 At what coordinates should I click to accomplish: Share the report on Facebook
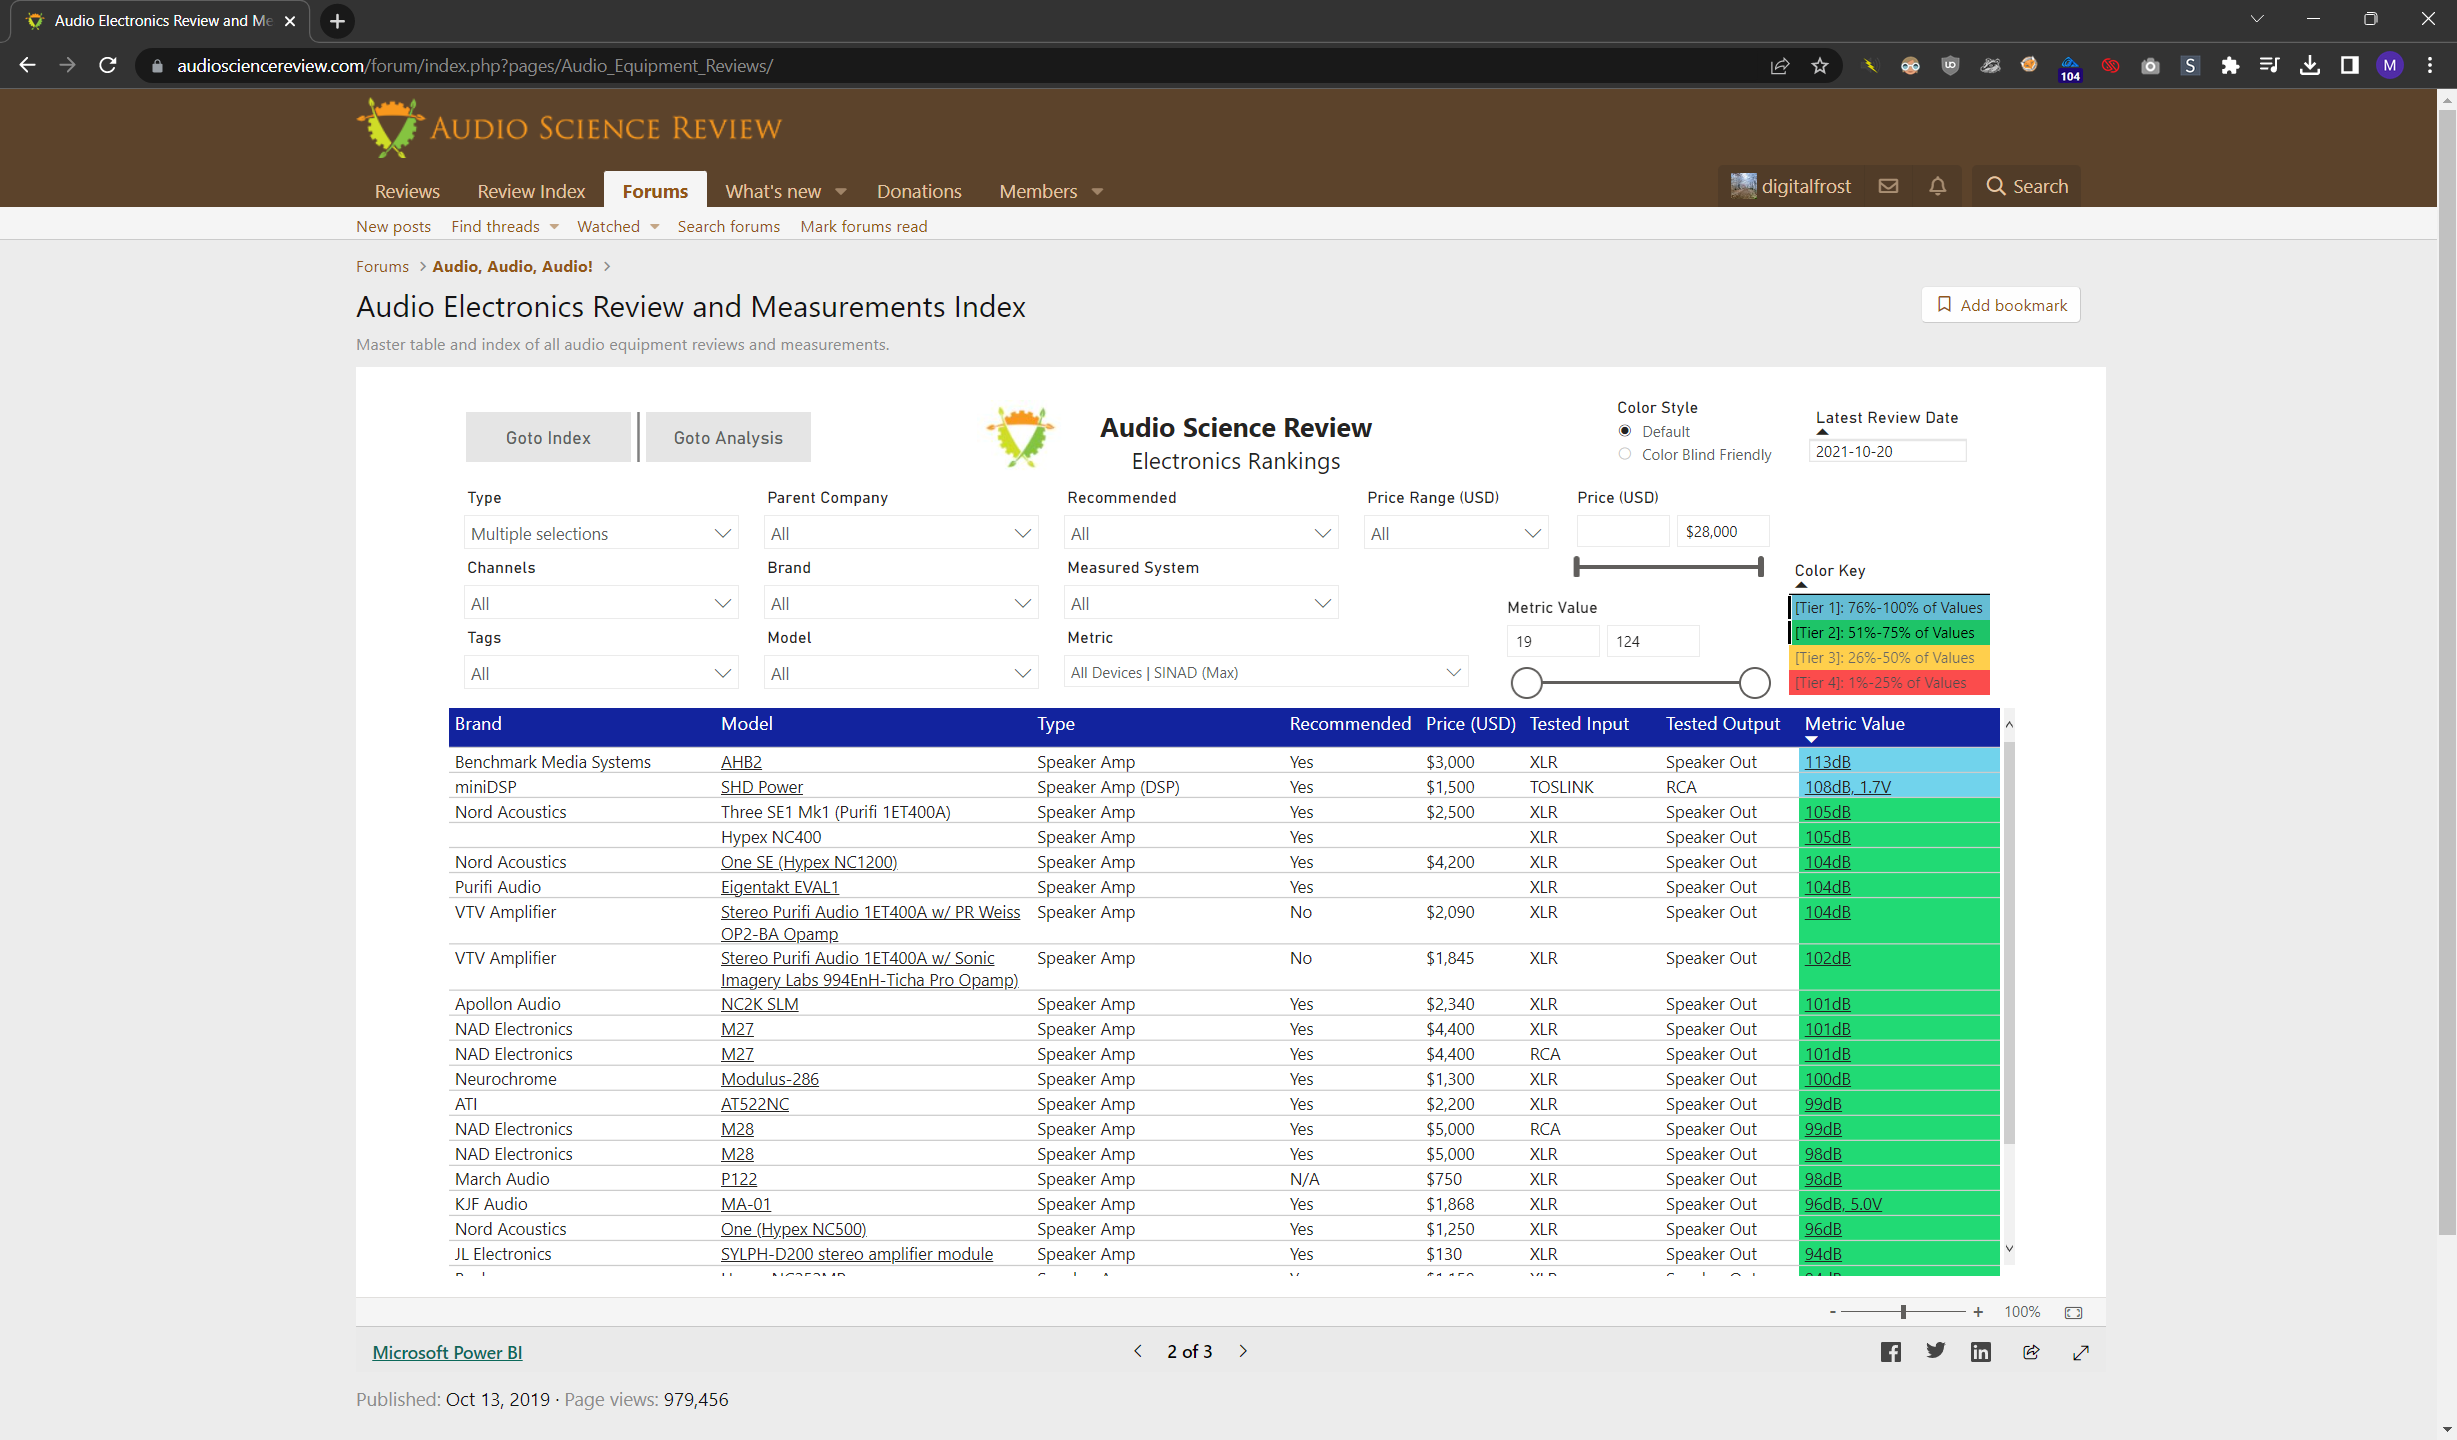click(1891, 1352)
